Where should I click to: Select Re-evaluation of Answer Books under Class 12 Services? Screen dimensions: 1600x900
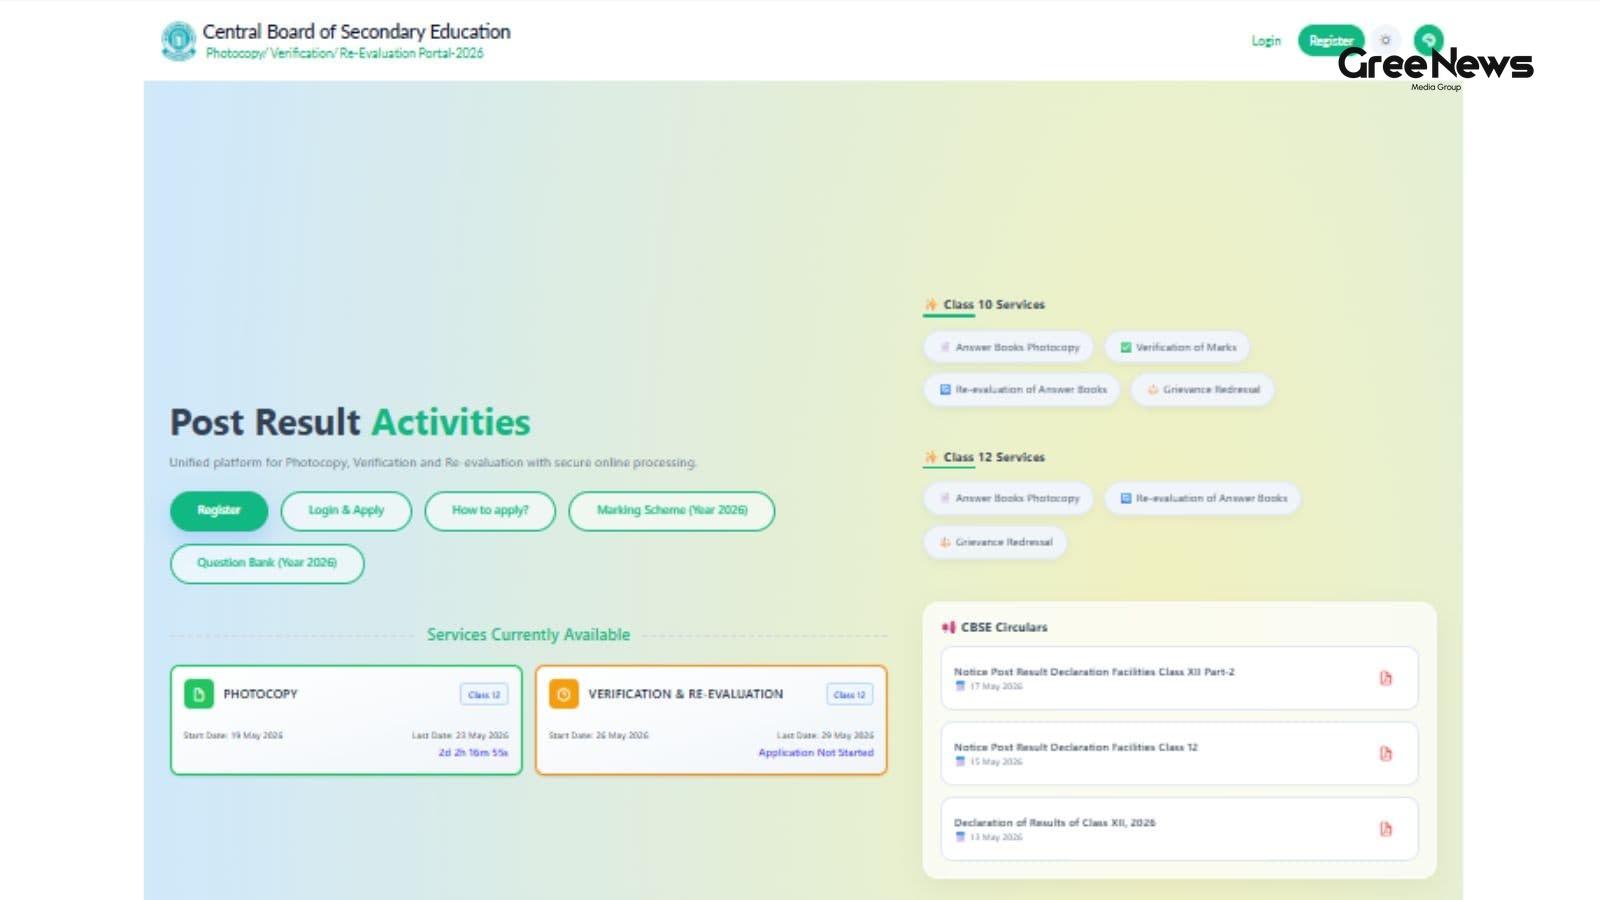pos(1202,498)
